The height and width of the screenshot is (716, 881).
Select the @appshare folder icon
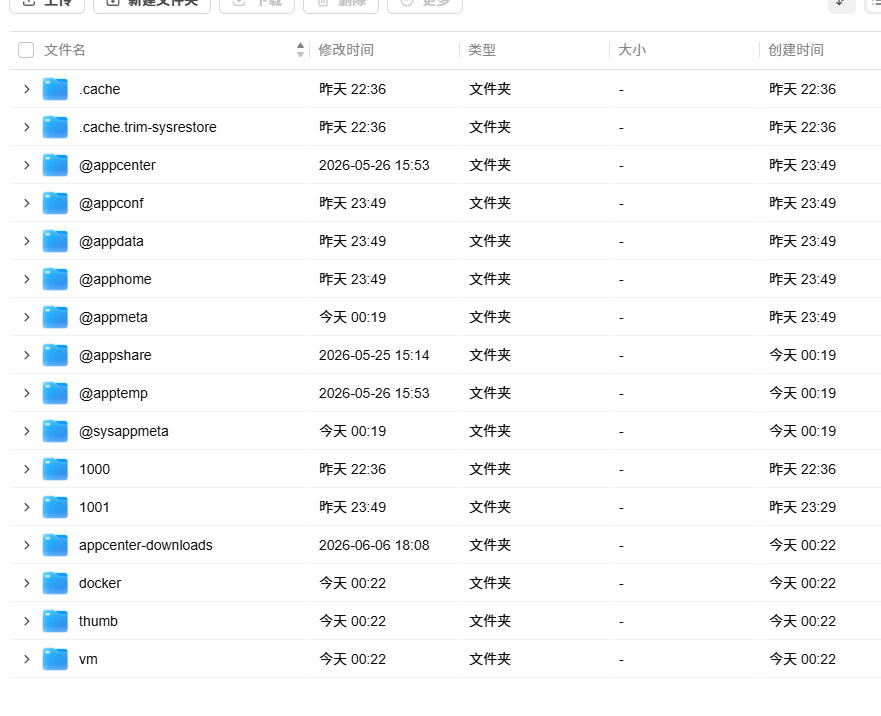coord(55,355)
